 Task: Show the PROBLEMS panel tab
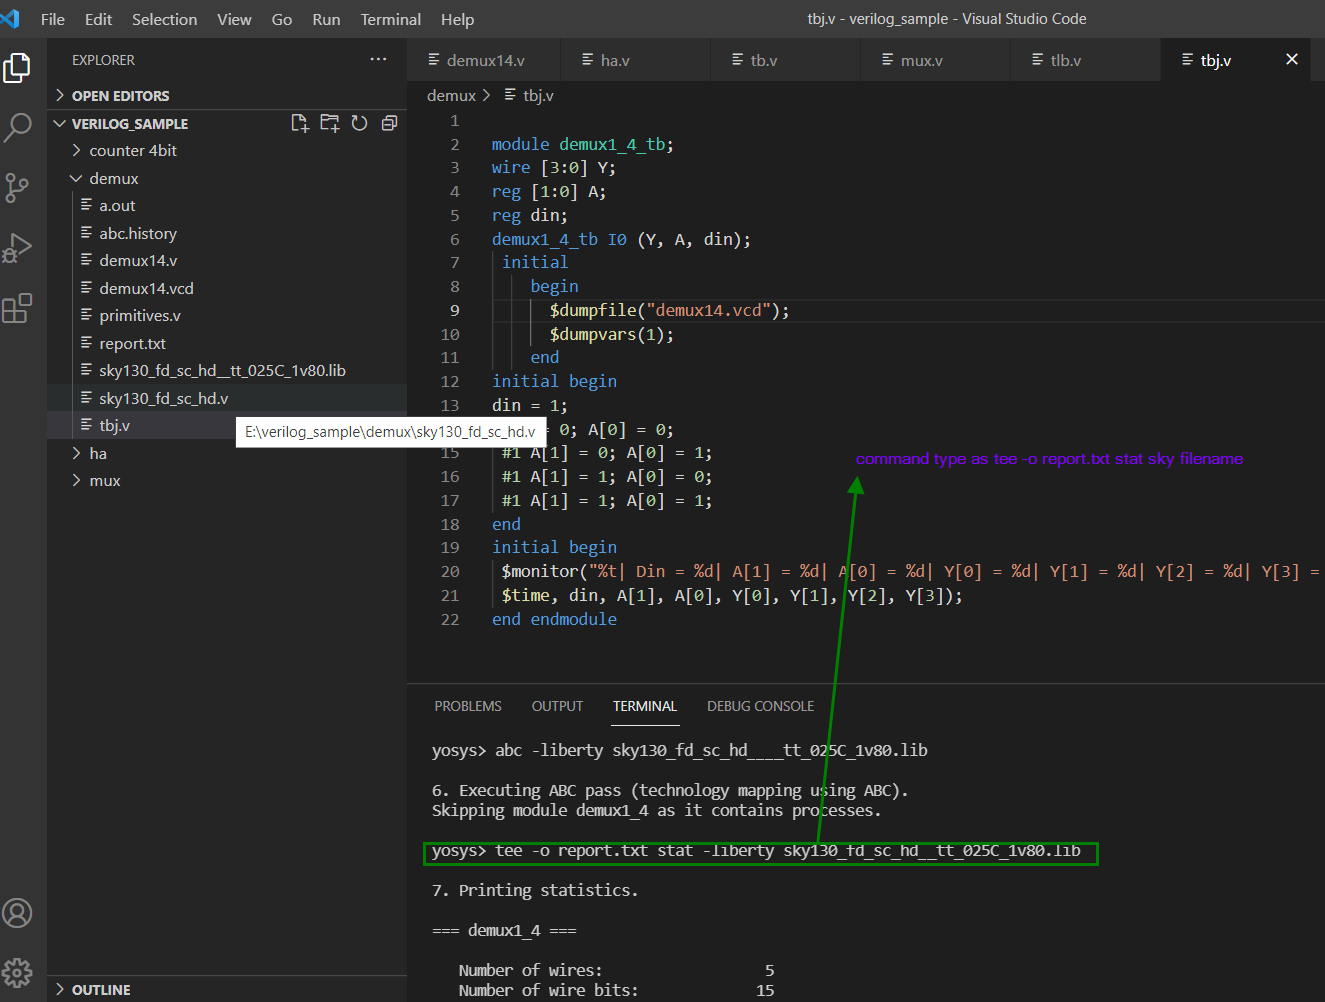[x=468, y=706]
